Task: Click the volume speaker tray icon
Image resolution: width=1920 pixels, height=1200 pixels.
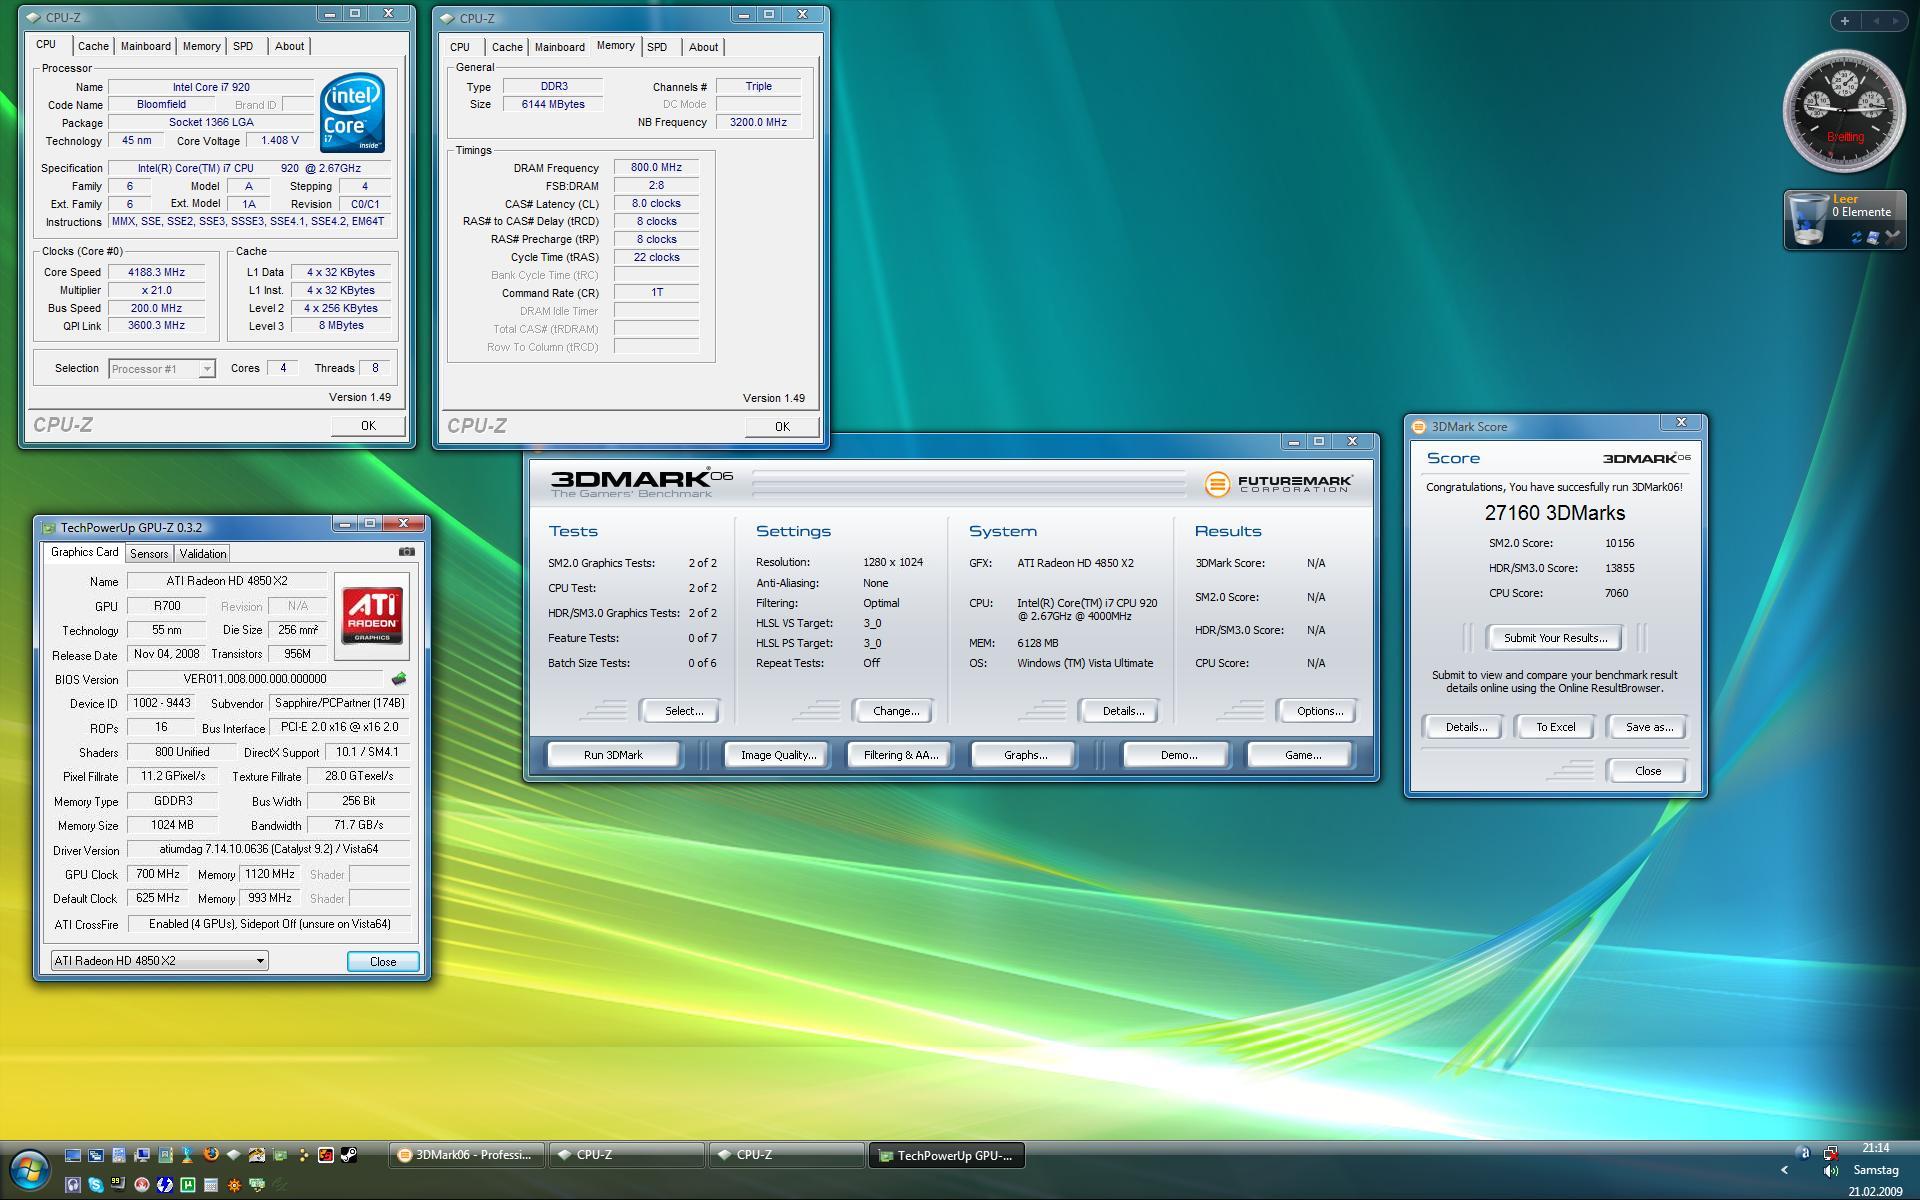Action: click(1830, 1170)
